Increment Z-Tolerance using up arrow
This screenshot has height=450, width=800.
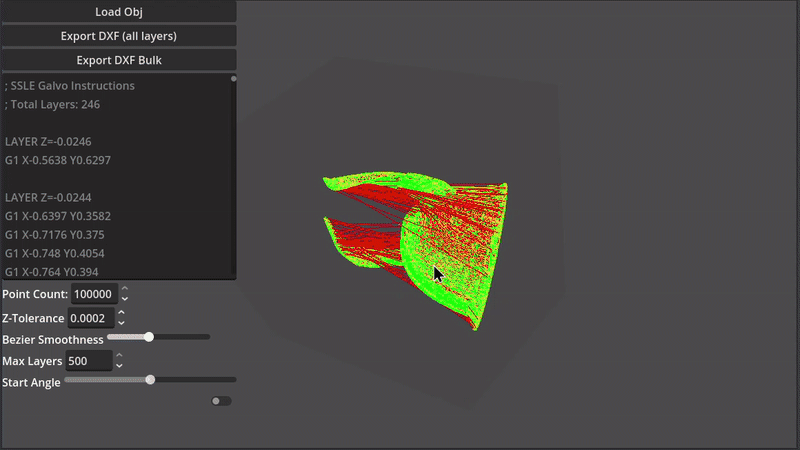point(121,313)
